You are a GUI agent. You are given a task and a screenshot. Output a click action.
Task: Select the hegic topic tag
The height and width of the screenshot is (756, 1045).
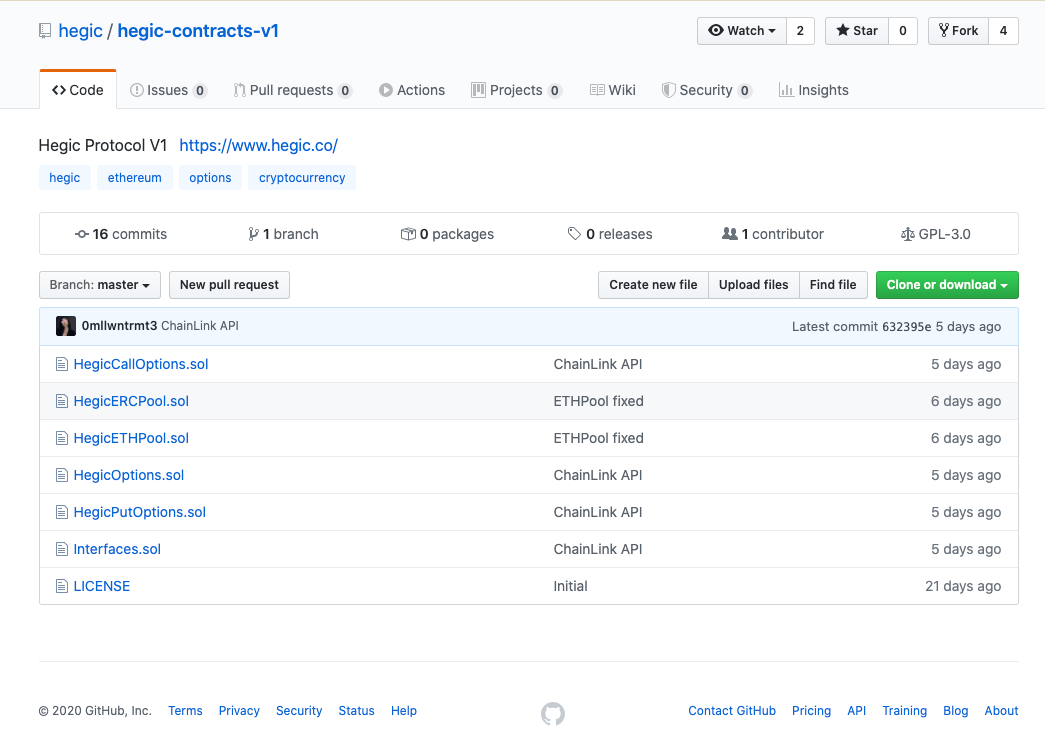[x=65, y=178]
